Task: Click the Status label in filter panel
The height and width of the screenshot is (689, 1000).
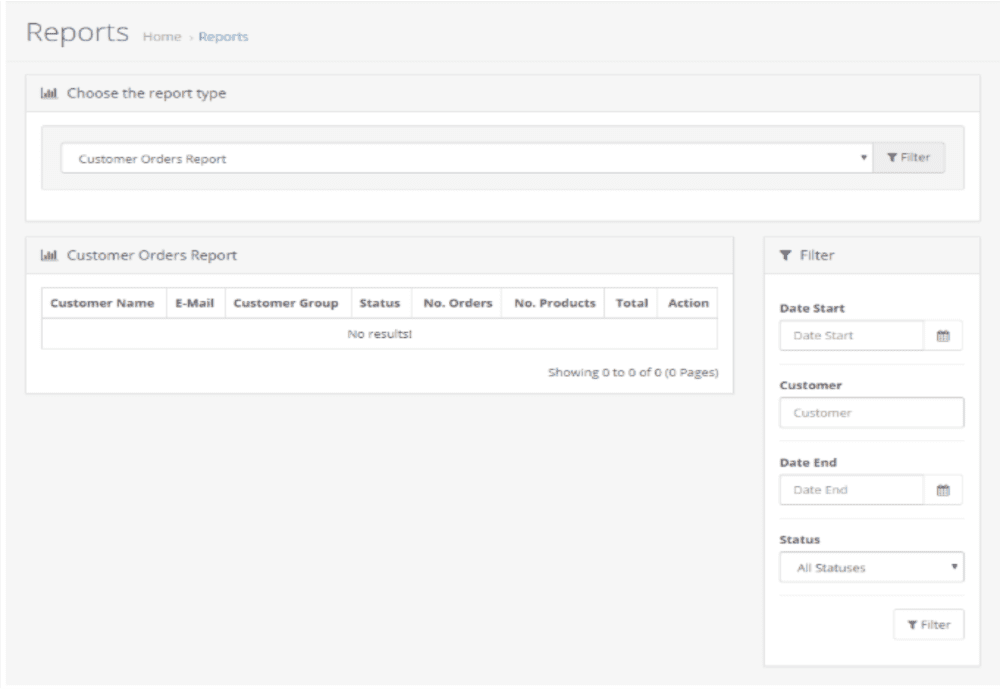Action: pyautogui.click(x=800, y=540)
